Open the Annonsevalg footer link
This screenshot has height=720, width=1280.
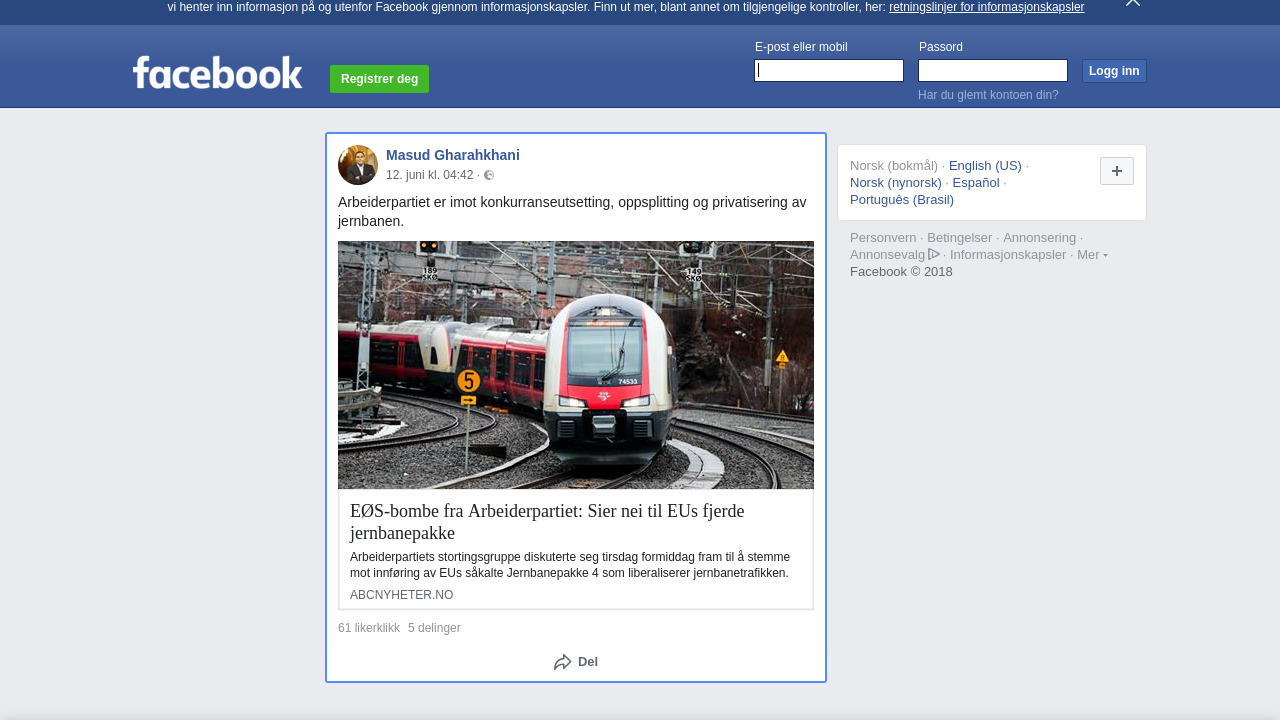click(x=895, y=255)
